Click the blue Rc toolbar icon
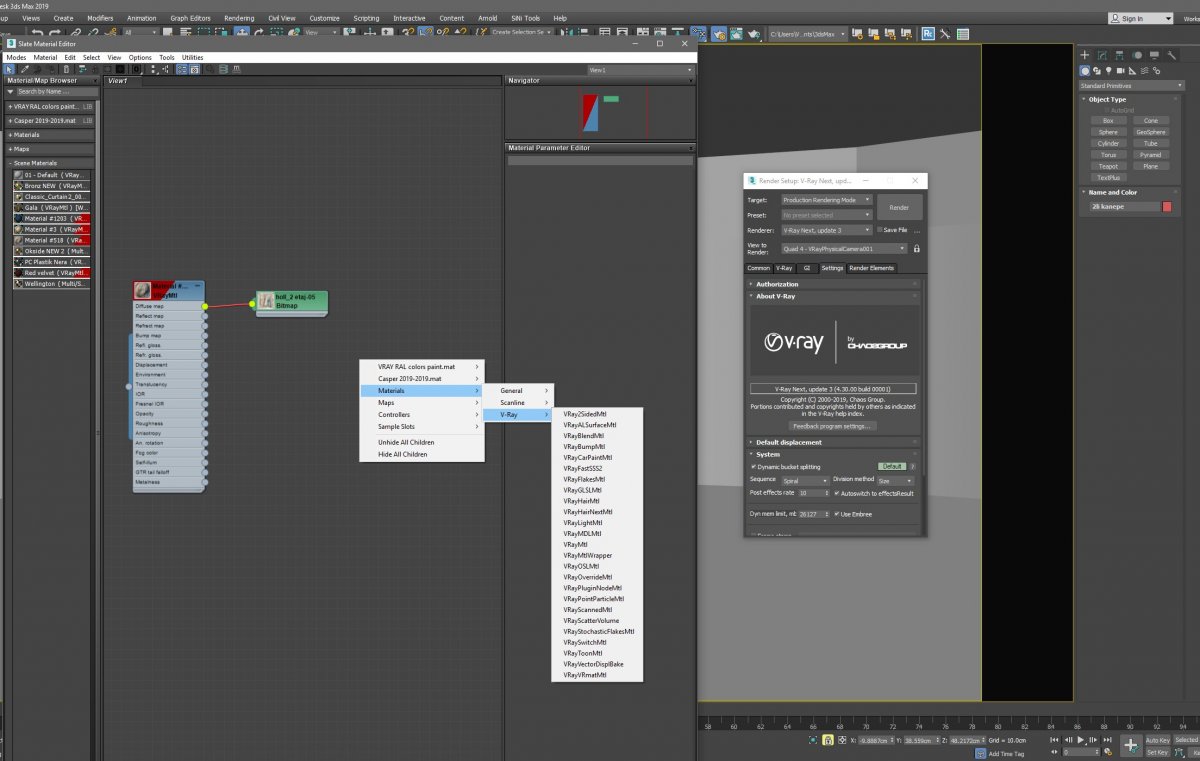Screen dimensions: 1200x761 pyautogui.click(x=928, y=33)
